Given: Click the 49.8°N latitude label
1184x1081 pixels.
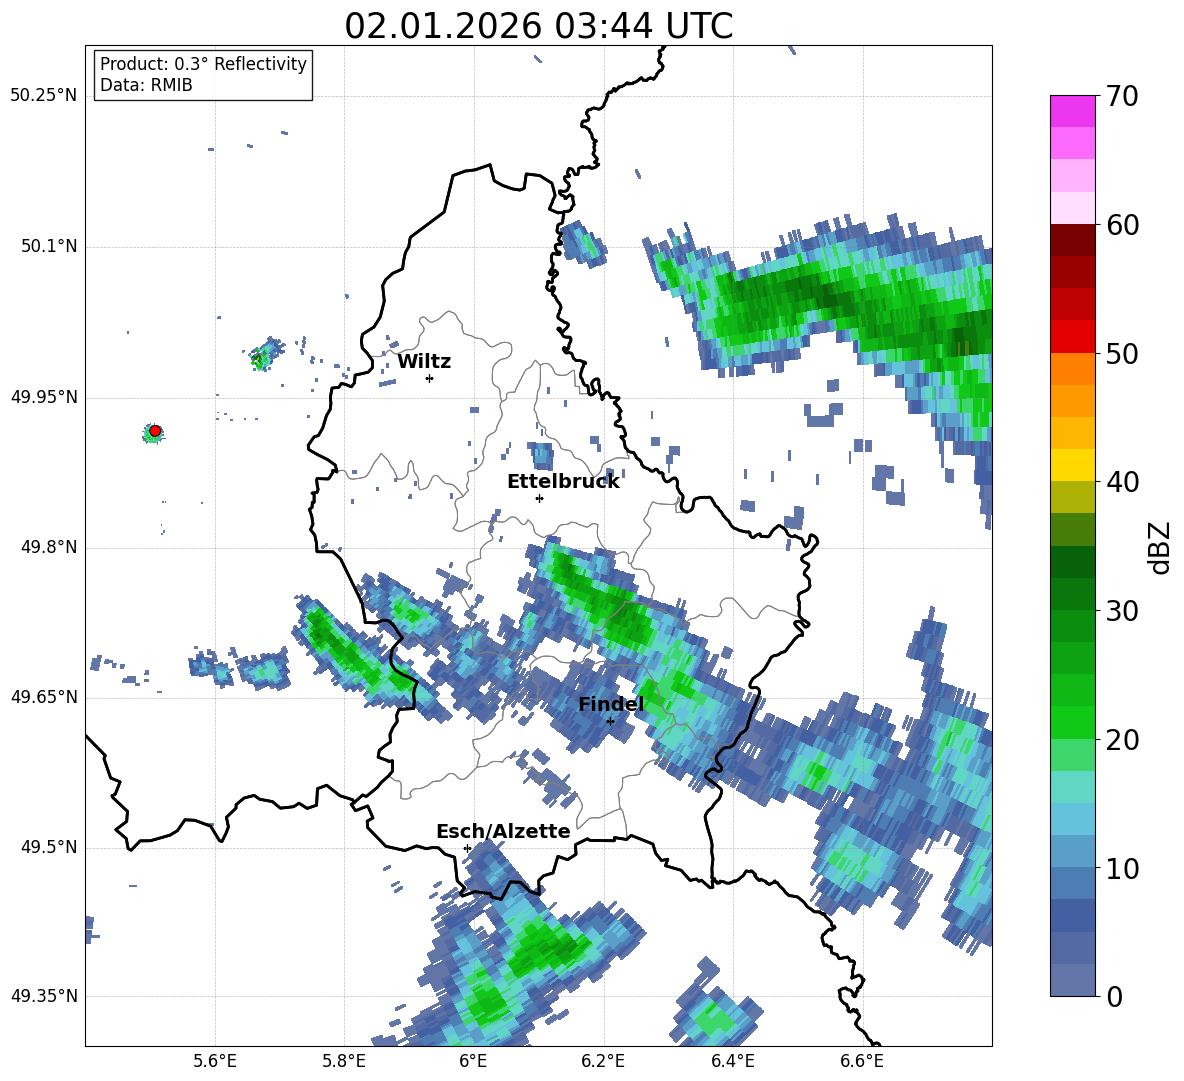Looking at the screenshot, I should click(x=48, y=547).
